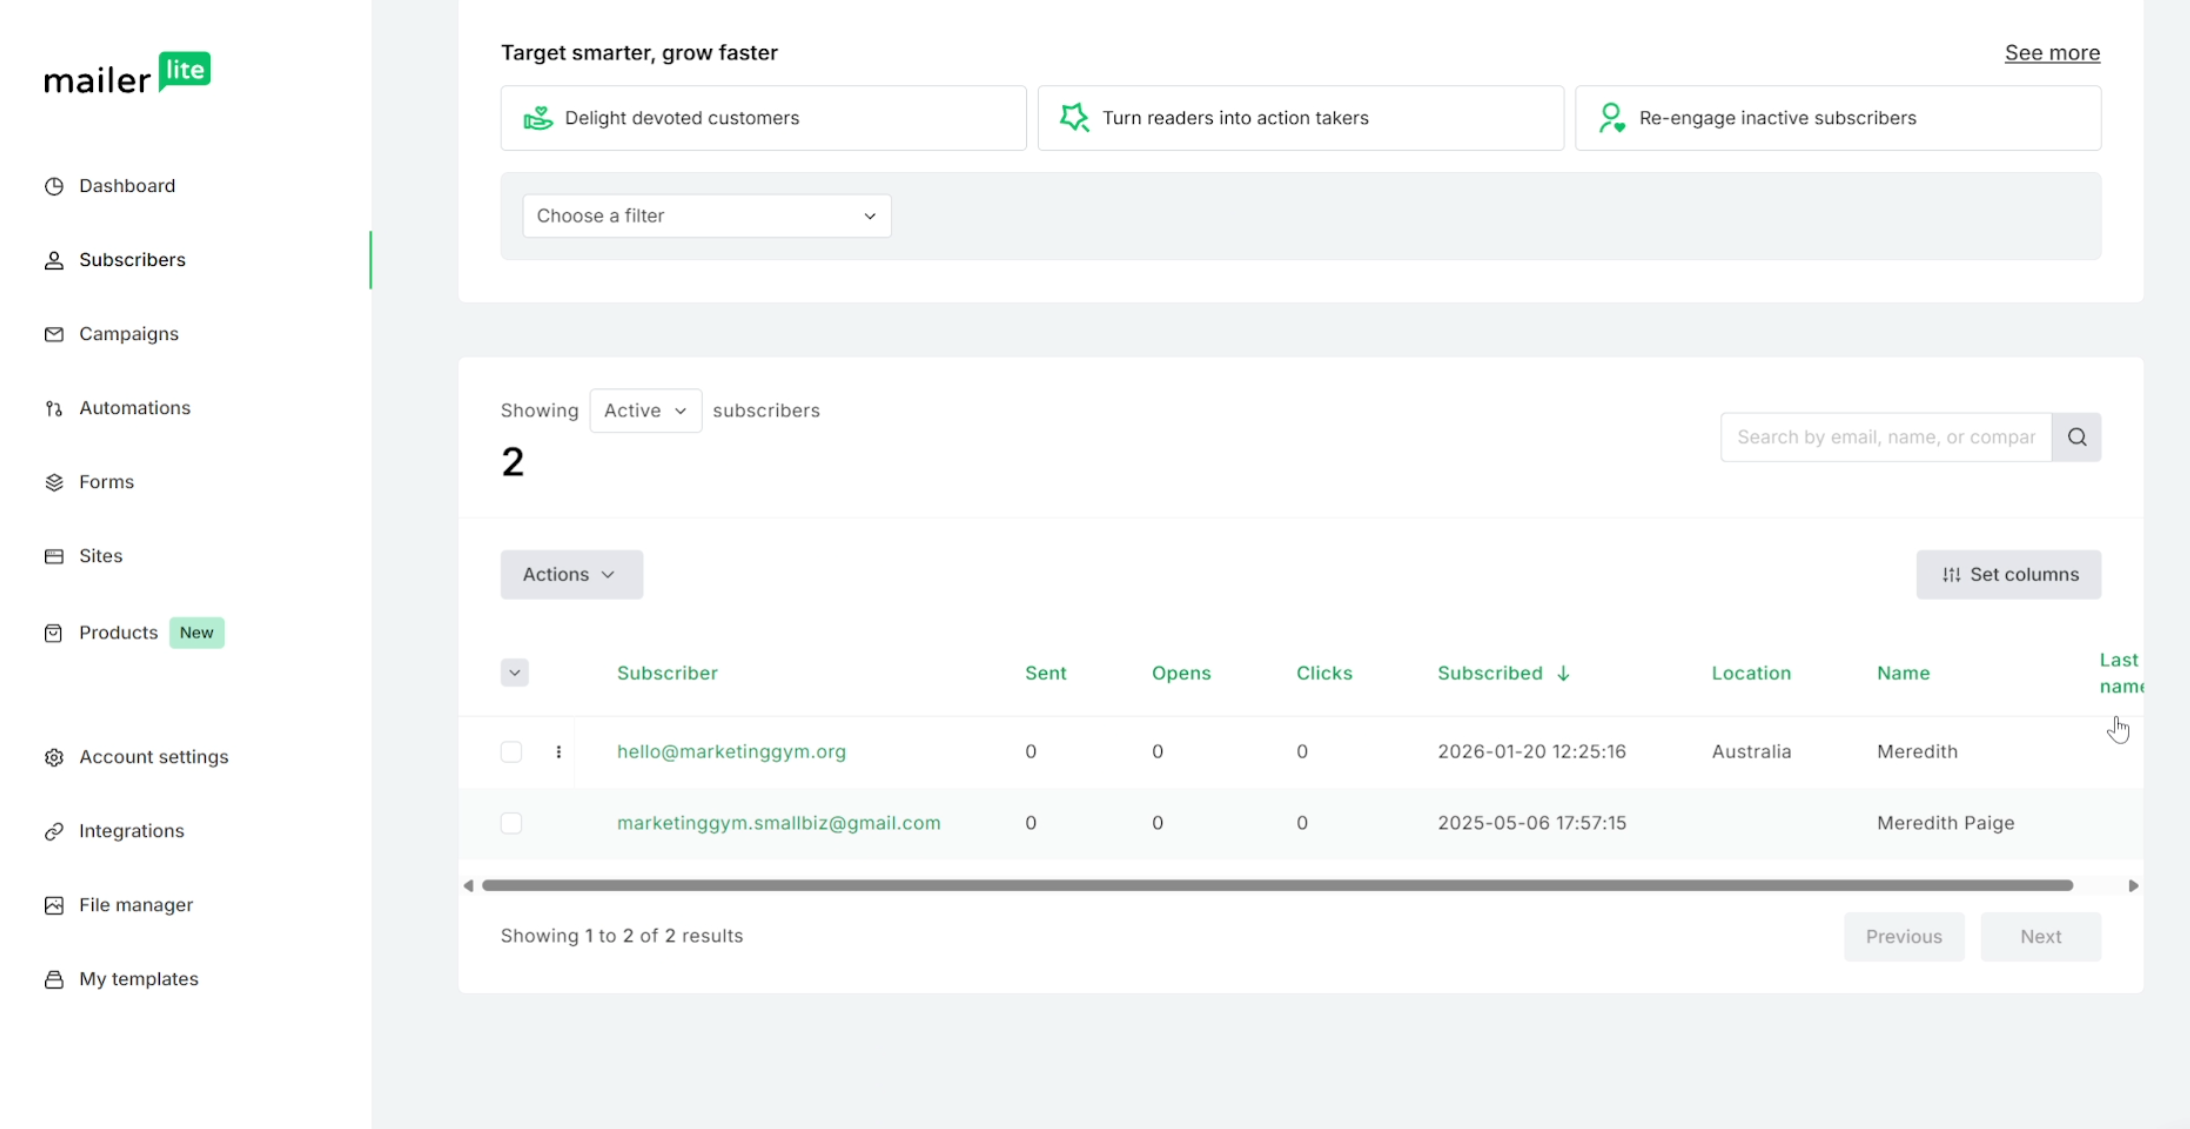Open the three-dot menu on the first subscriber row
Screen dimensions: 2190x1129
[x=558, y=752]
